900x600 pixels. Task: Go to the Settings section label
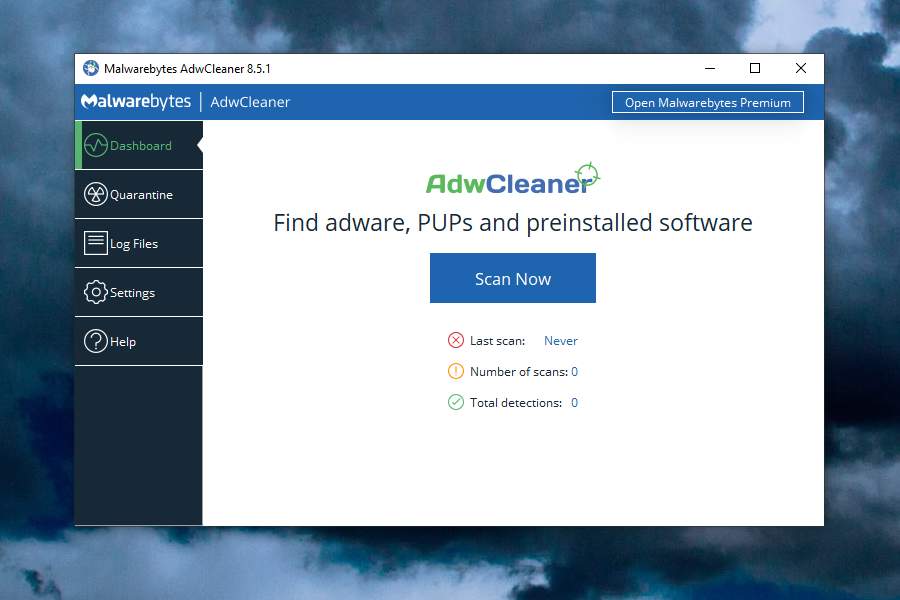(x=133, y=293)
